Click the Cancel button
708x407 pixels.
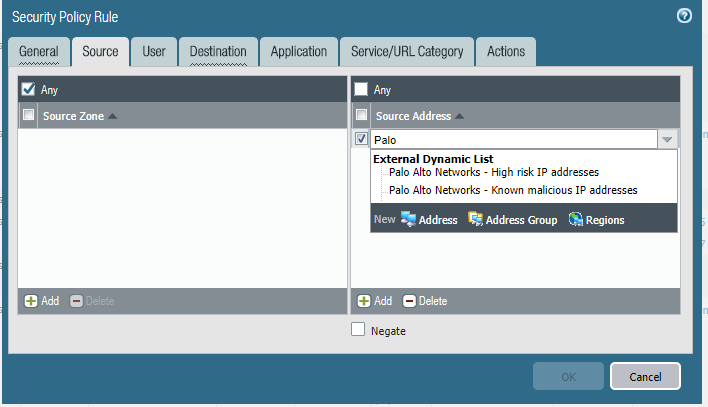point(645,376)
